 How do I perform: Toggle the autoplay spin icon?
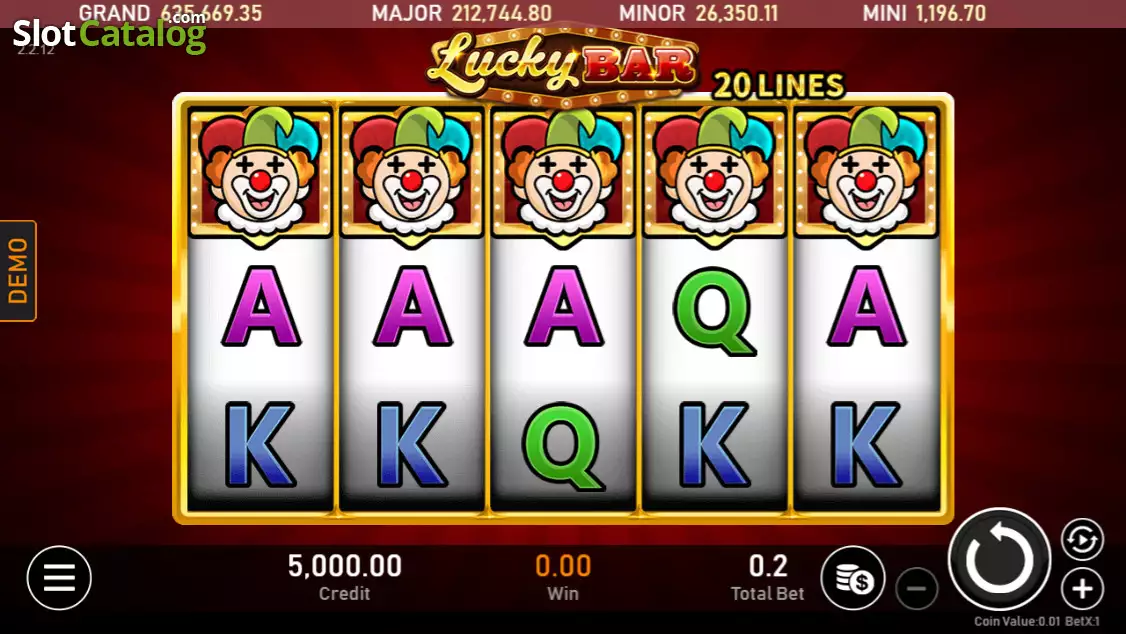[1082, 539]
